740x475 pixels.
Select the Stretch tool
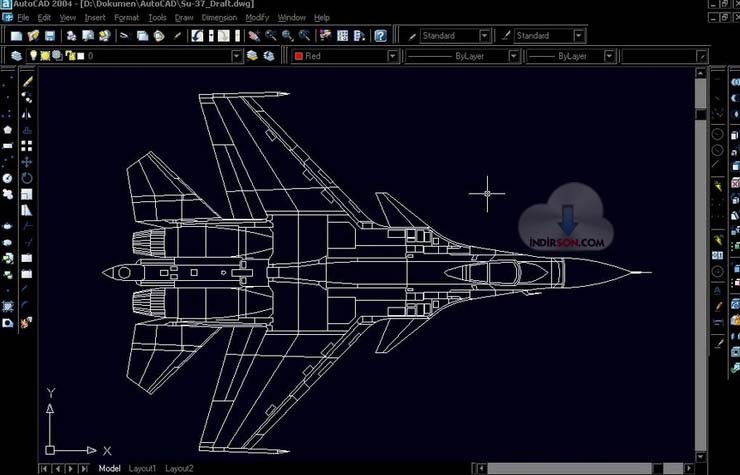27,210
